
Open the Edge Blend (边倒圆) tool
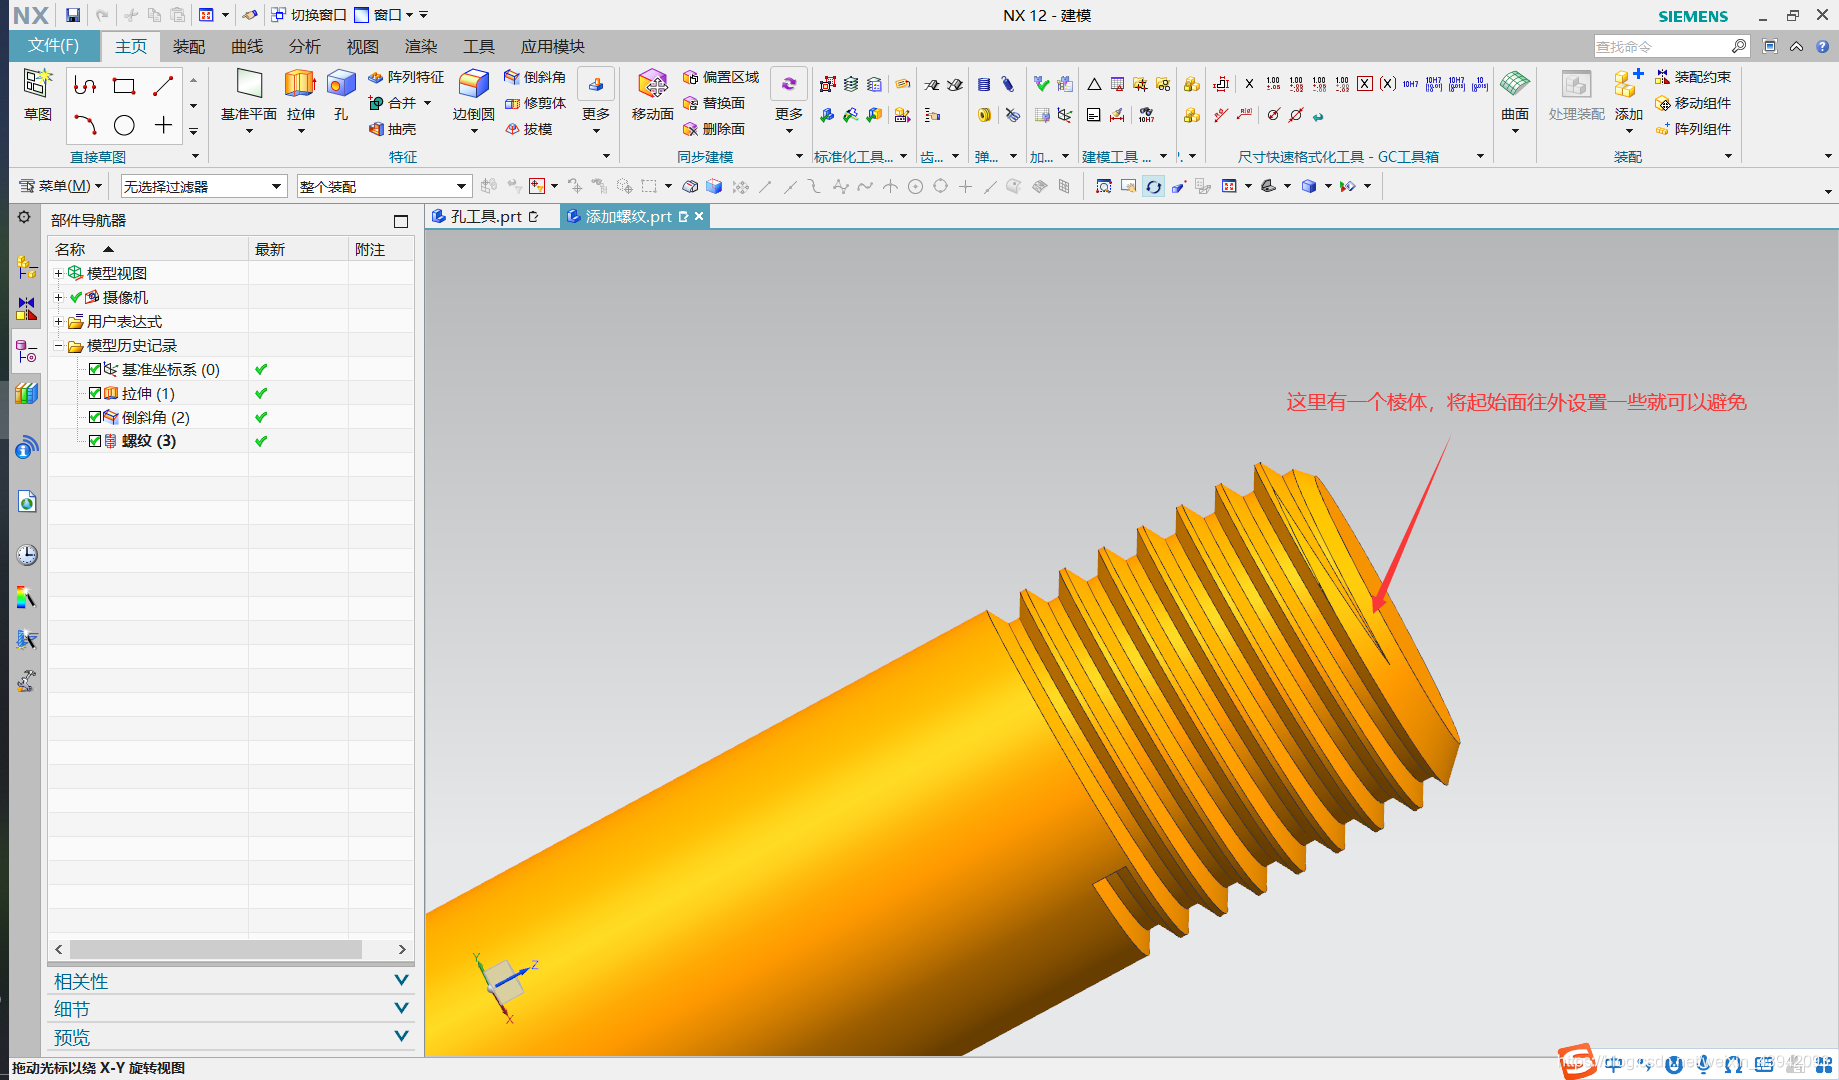(x=473, y=96)
